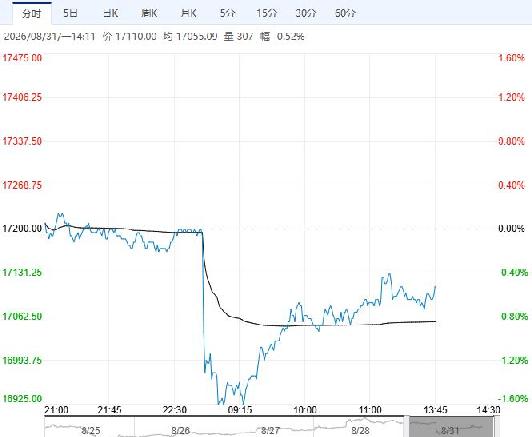Click the blue price line's lowest dip

point(220,403)
